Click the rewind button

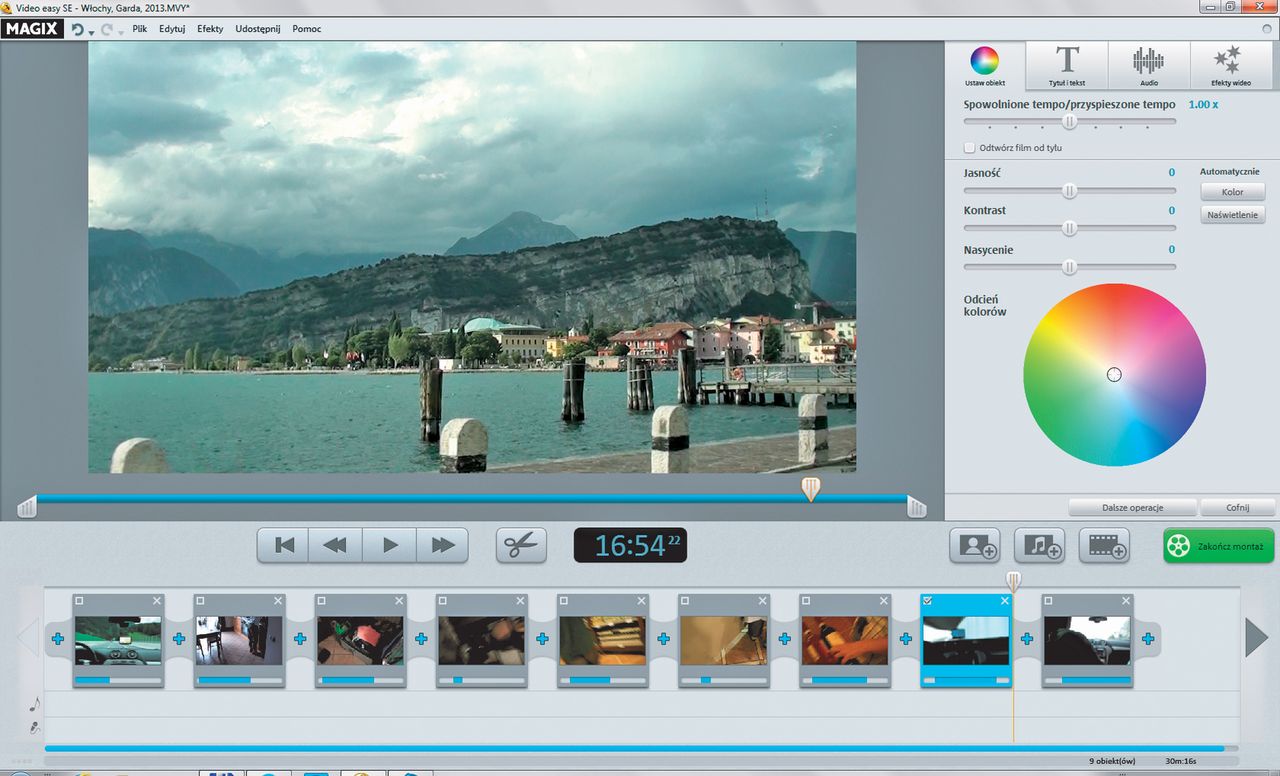point(336,545)
